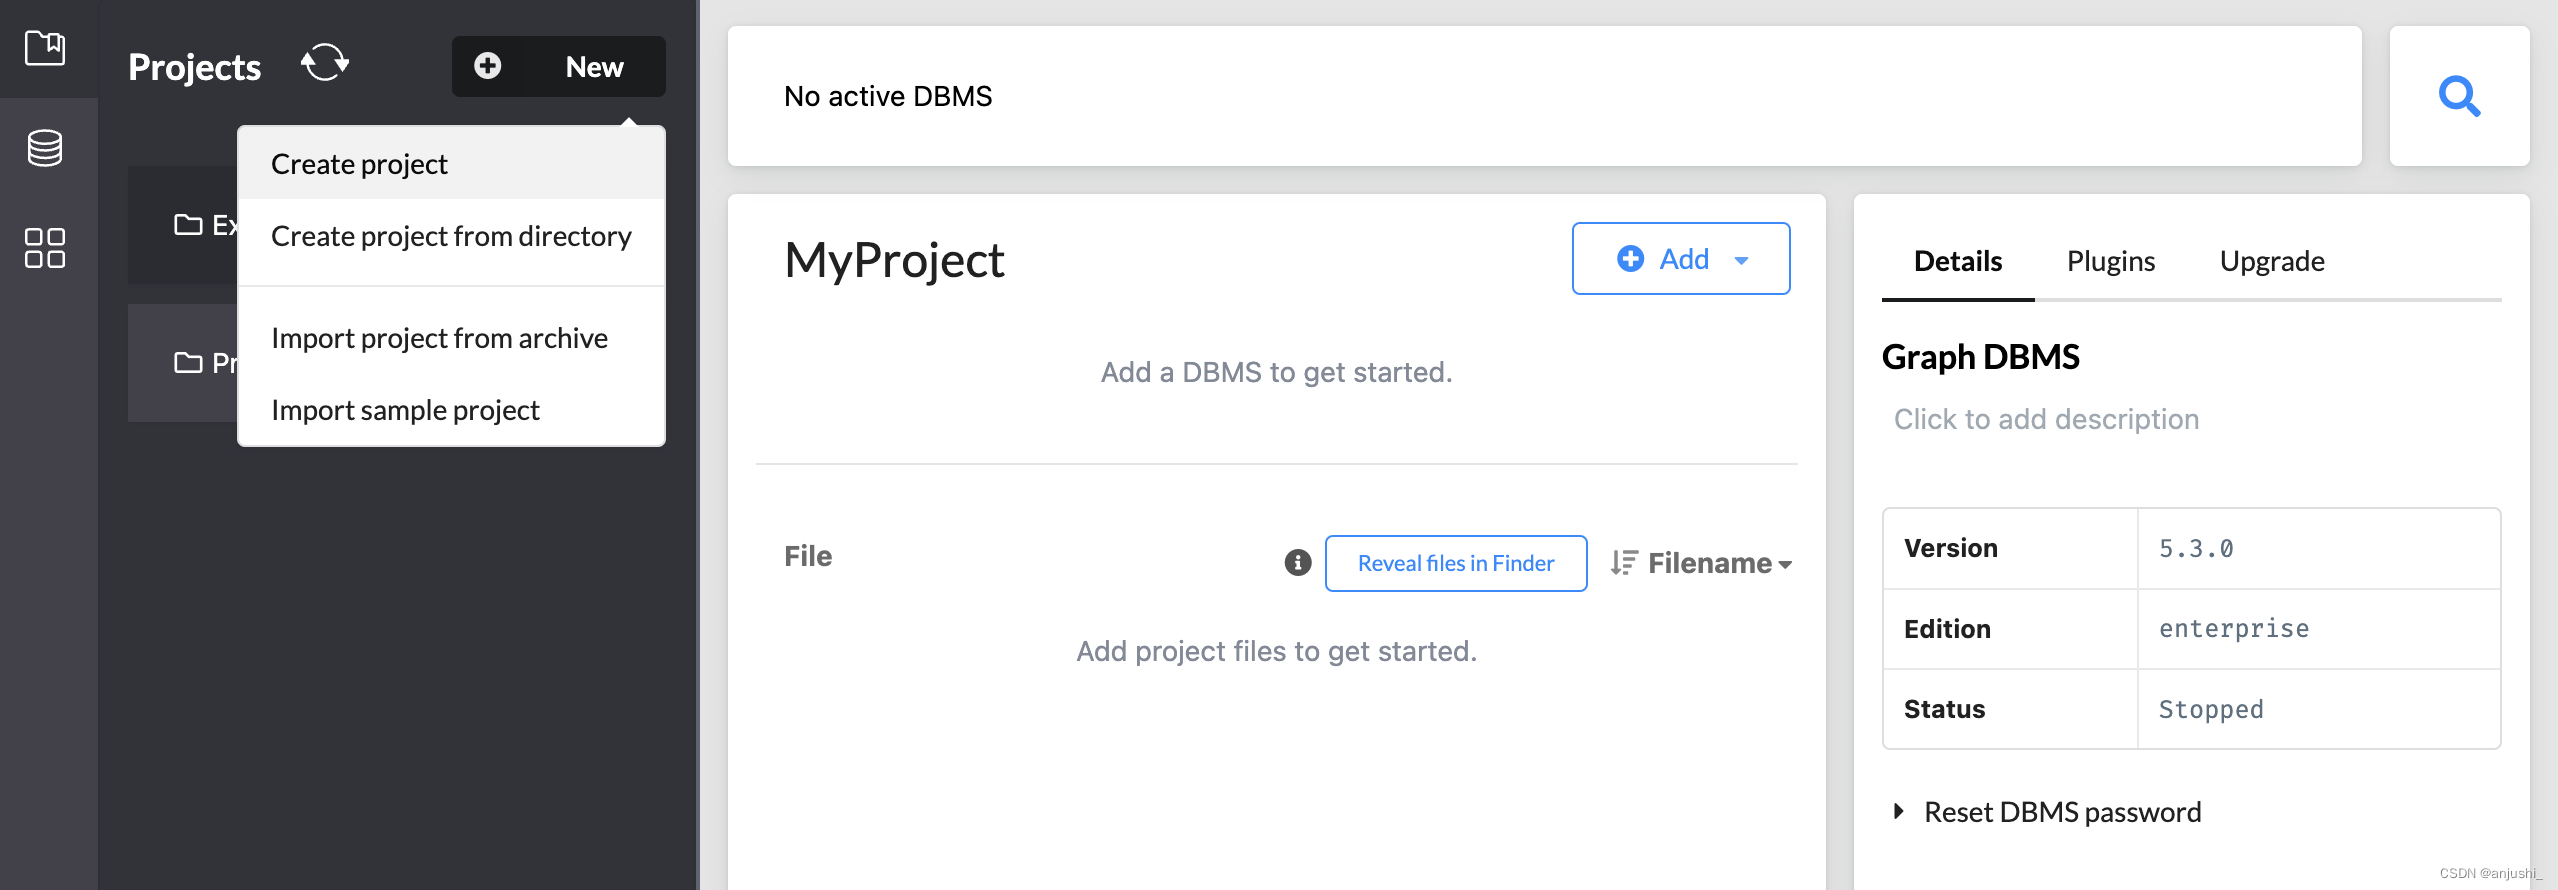Click the blue search magnifier icon
The height and width of the screenshot is (890, 2558).
pyautogui.click(x=2459, y=96)
